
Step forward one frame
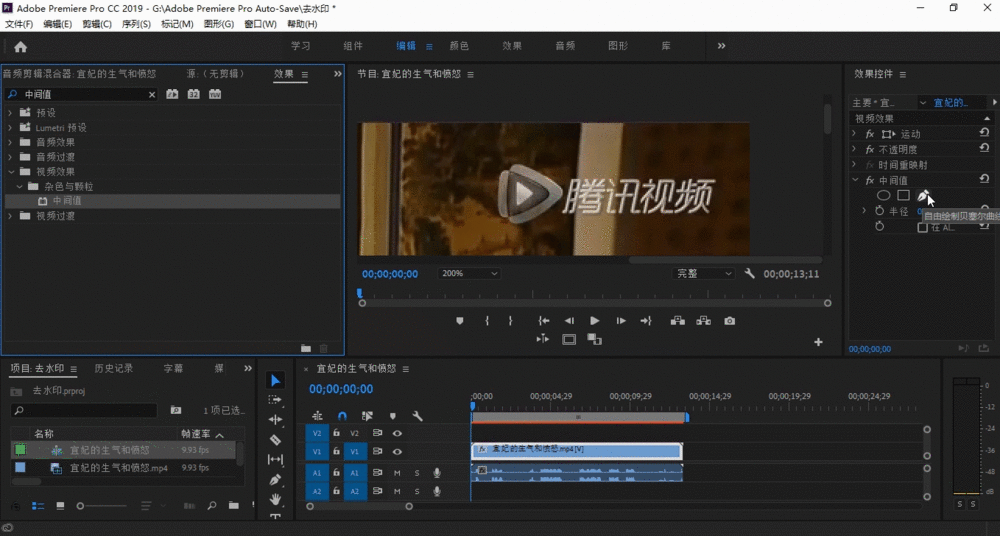(621, 321)
